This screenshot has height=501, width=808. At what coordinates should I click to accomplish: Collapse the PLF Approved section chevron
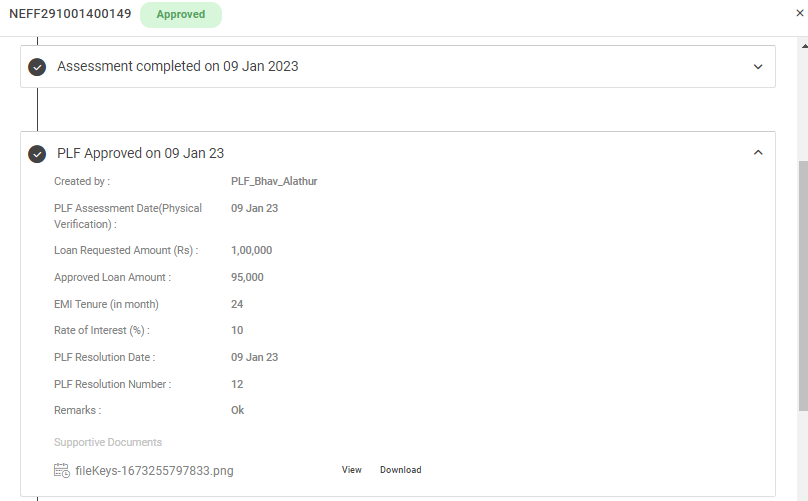tap(758, 153)
